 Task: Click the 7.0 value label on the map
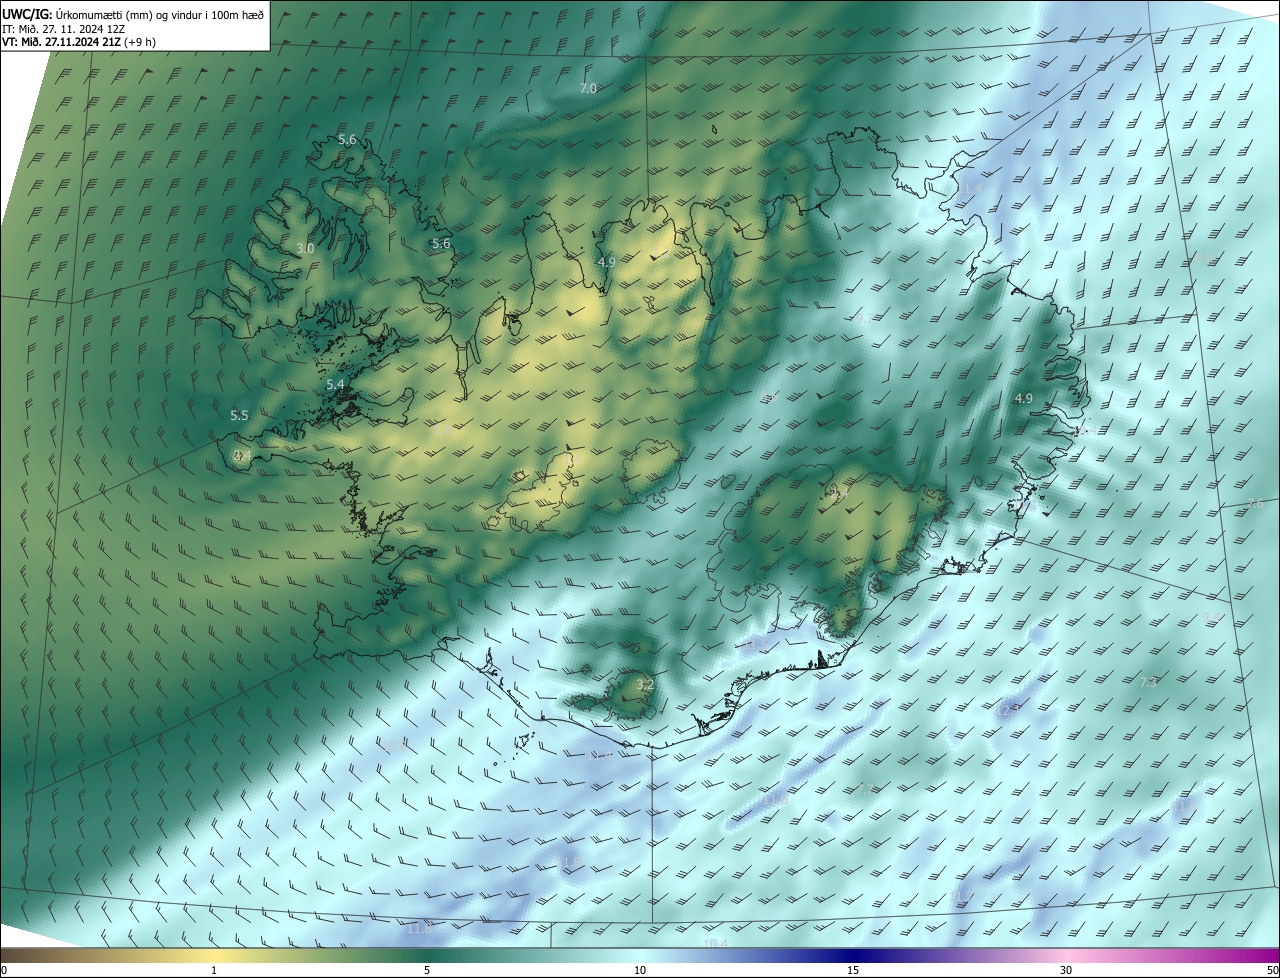point(588,89)
